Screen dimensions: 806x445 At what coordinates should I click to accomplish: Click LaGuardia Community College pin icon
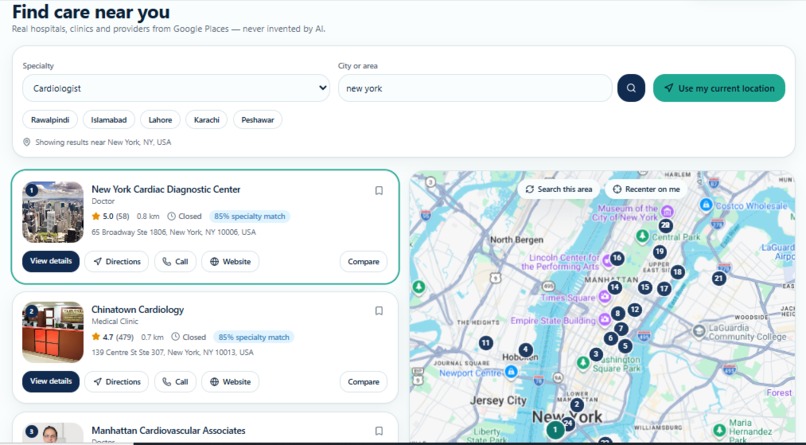click(699, 331)
